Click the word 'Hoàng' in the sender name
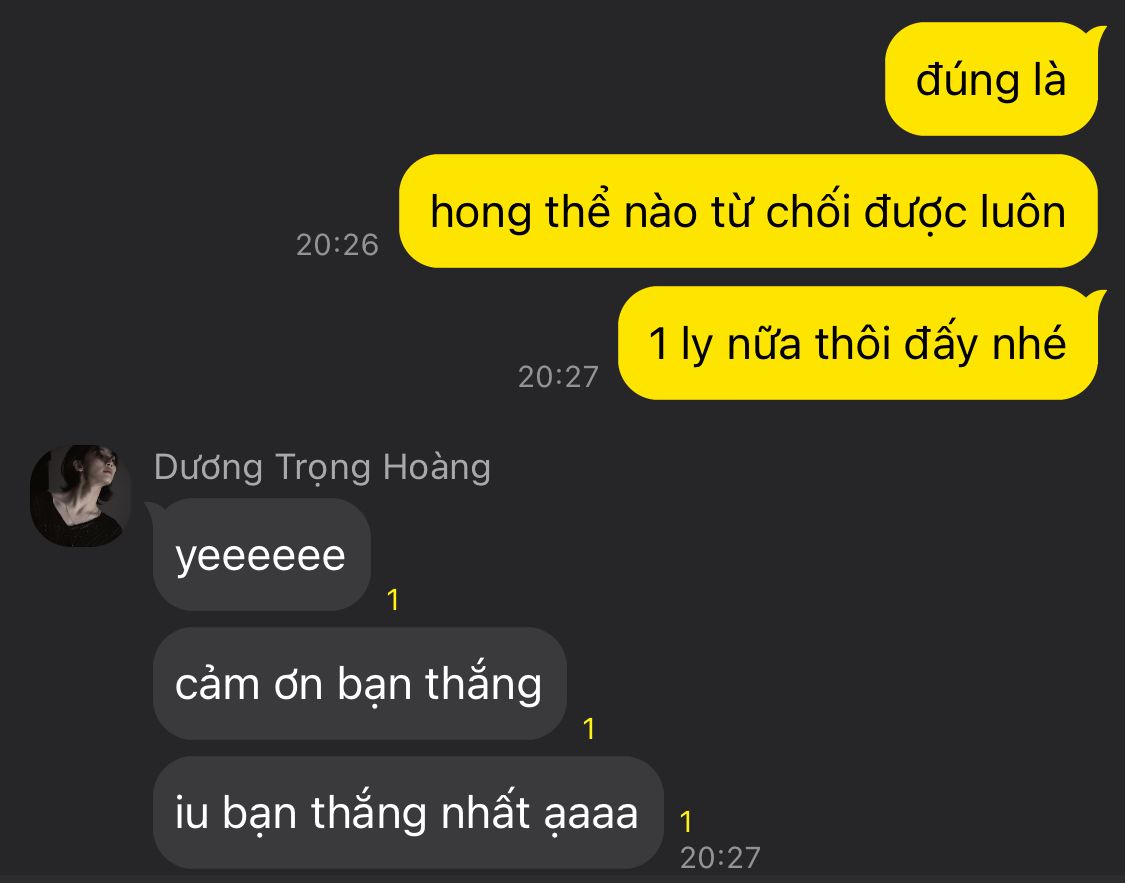Image resolution: width=1125 pixels, height=883 pixels. (x=437, y=468)
